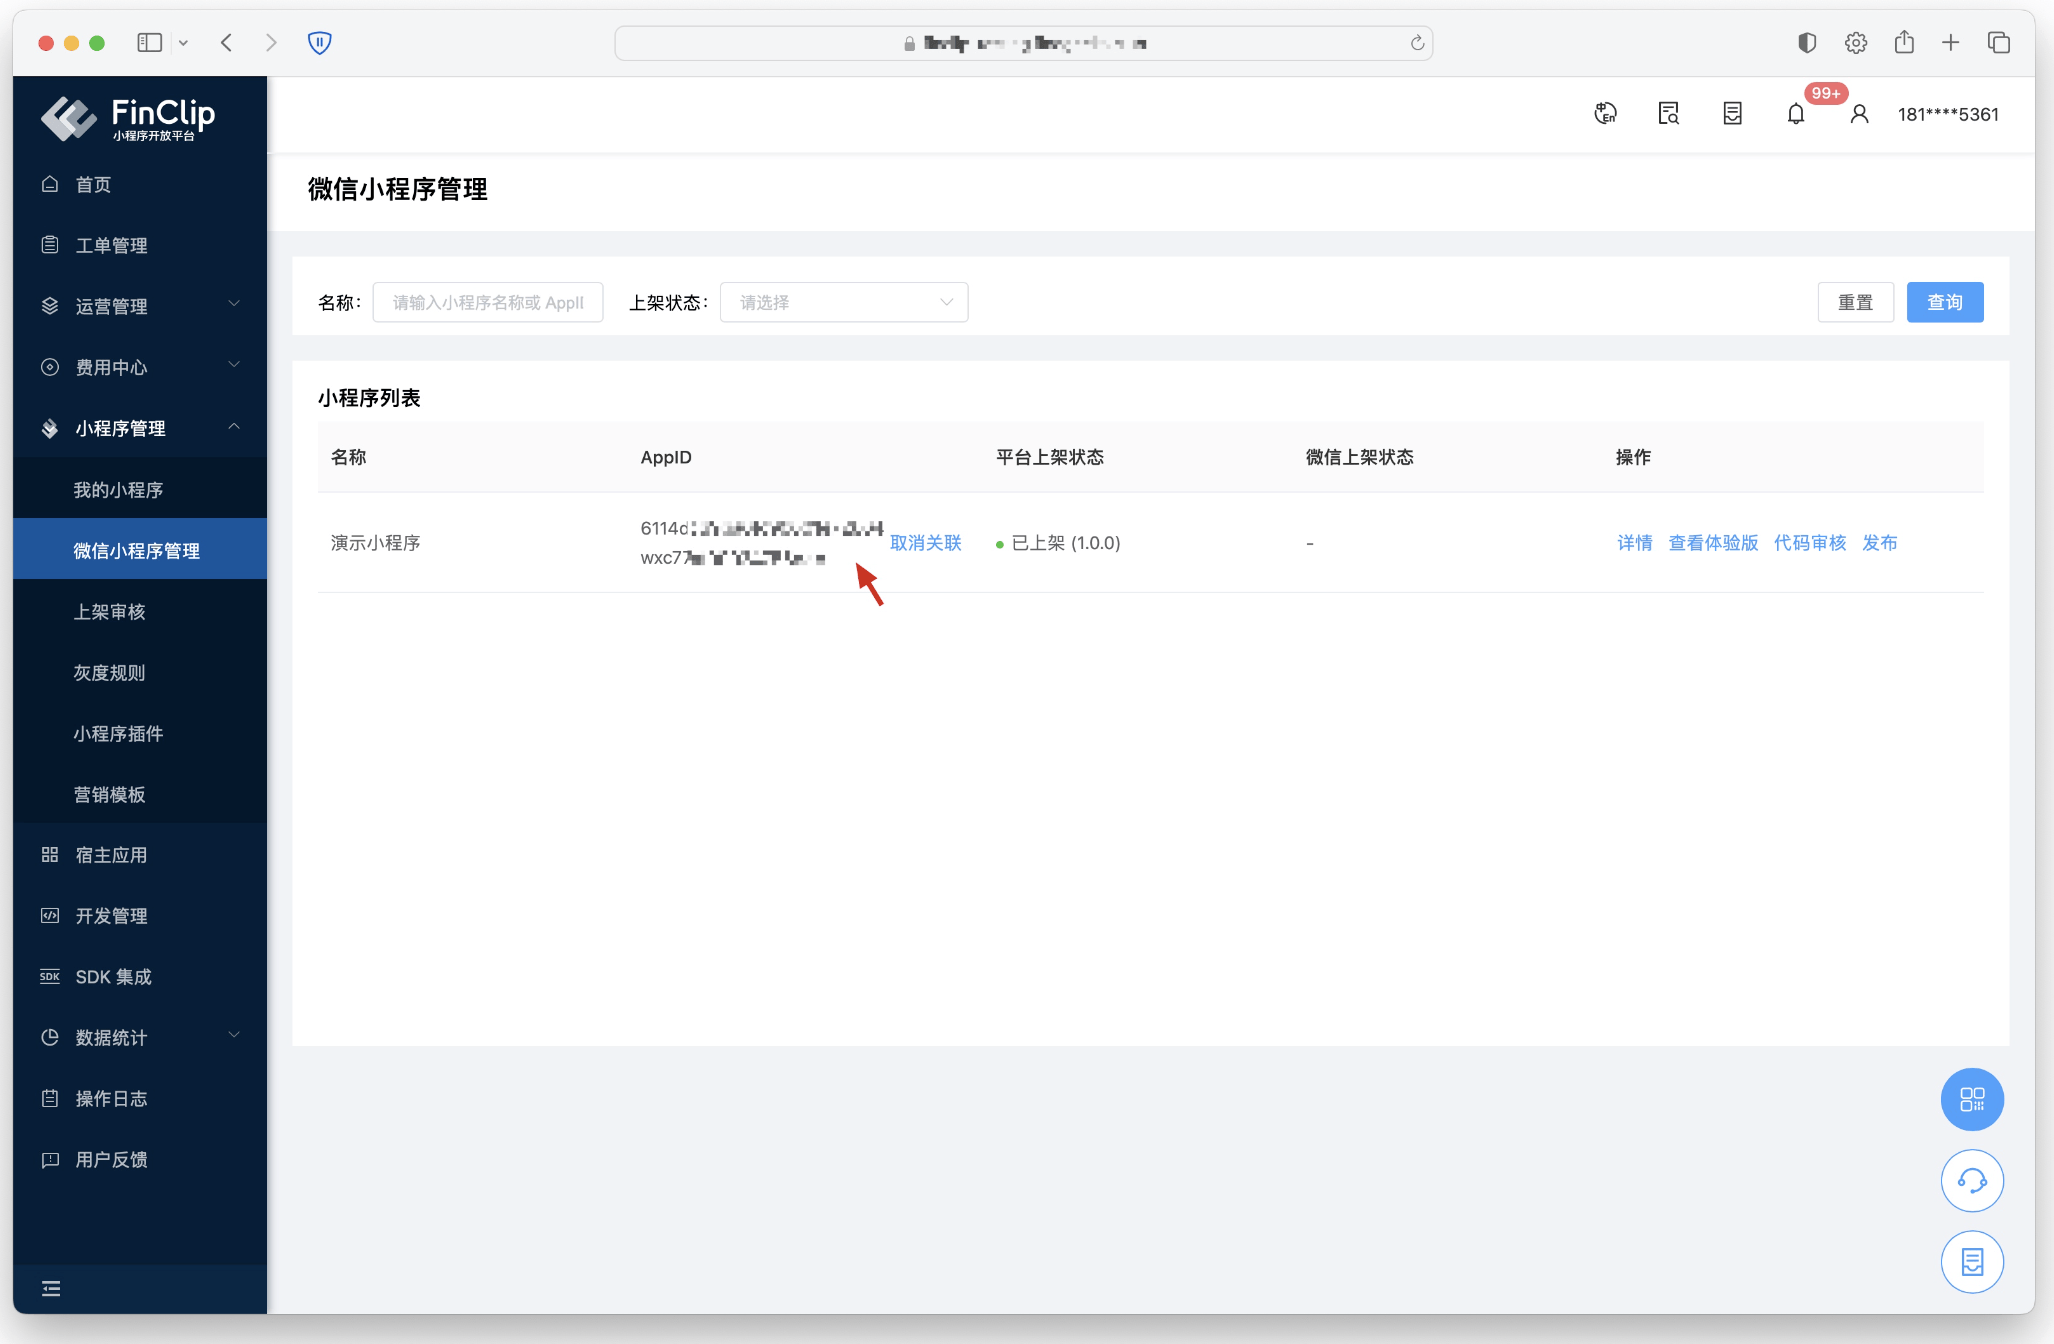2054x1344 pixels.
Task: Collapse the 小程序管理 menu
Action: click(140, 428)
